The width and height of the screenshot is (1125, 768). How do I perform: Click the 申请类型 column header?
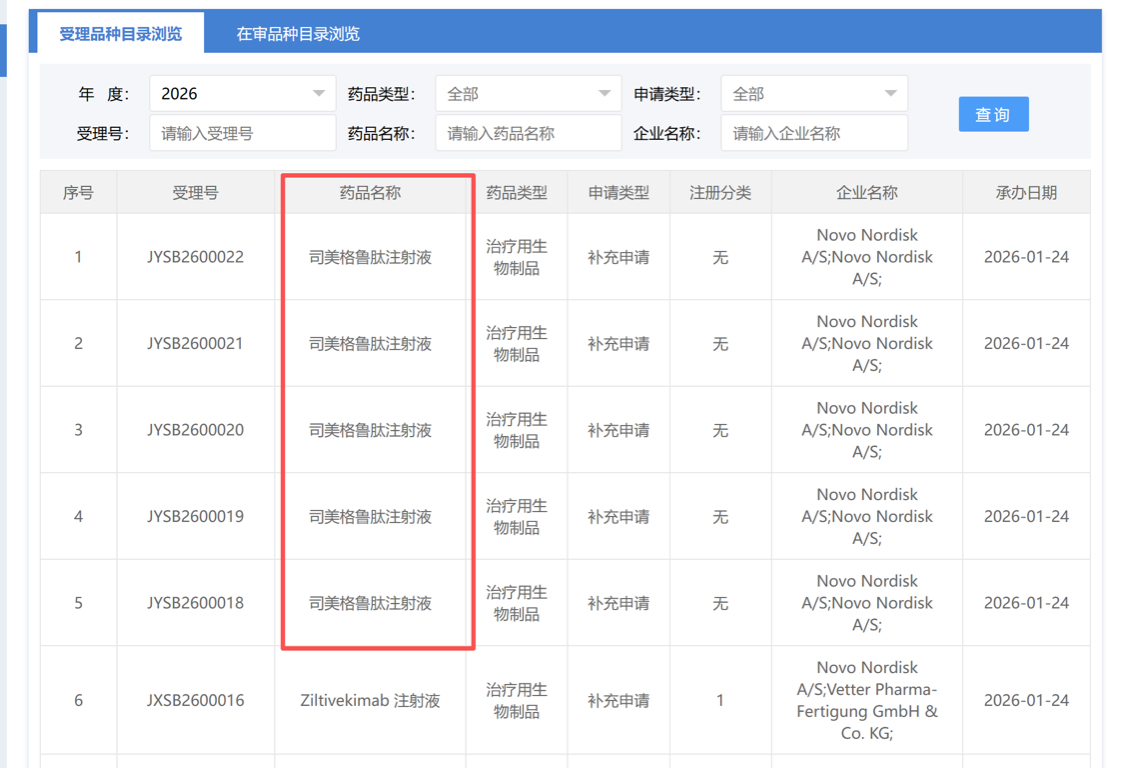tap(618, 192)
